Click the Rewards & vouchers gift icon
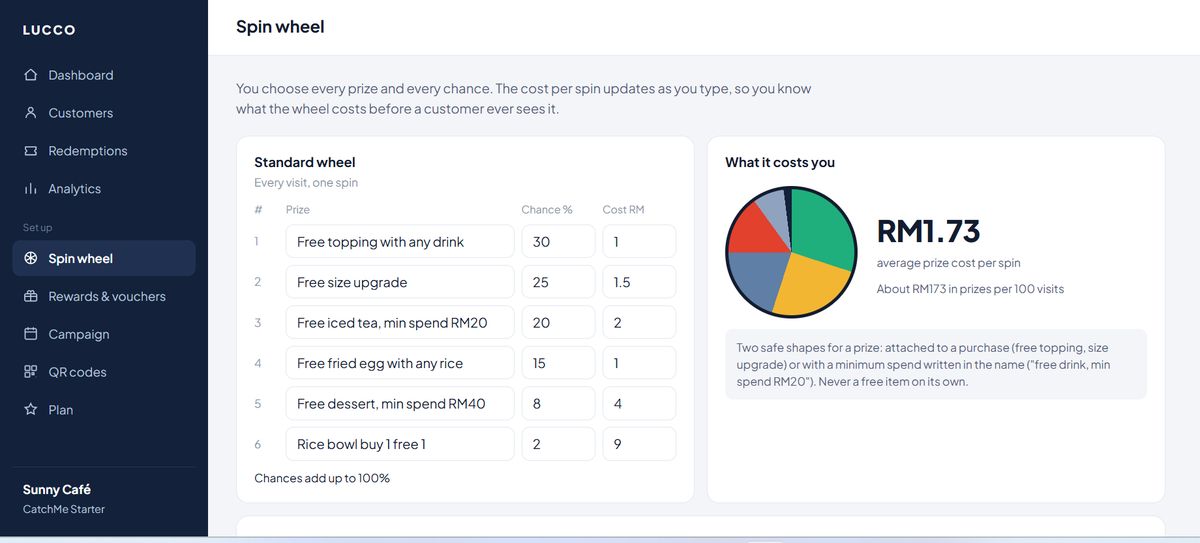Viewport: 1200px width, 543px height. click(x=30, y=296)
